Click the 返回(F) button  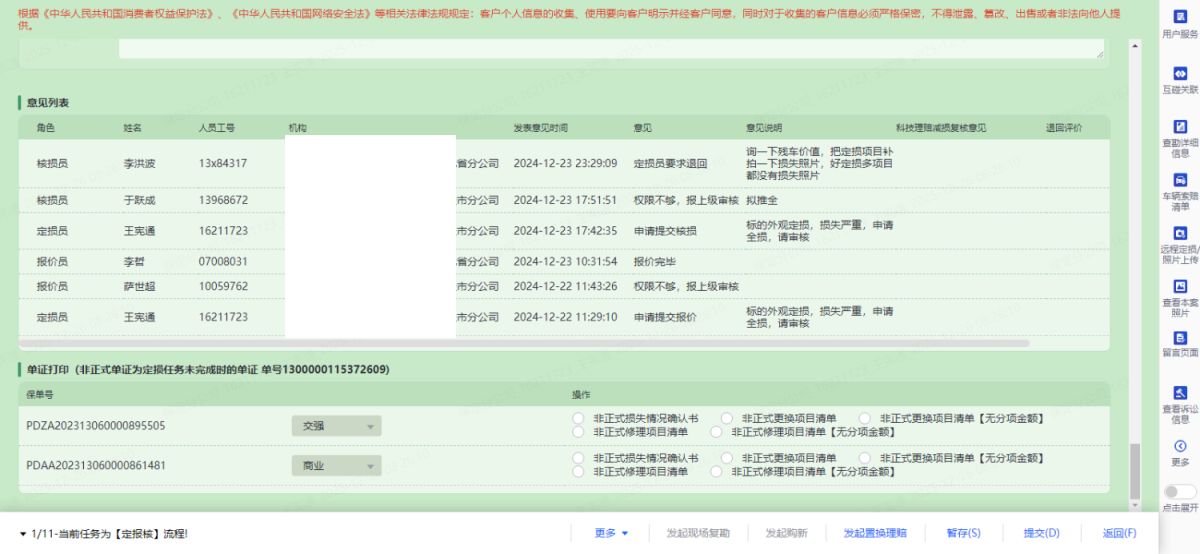point(1119,533)
